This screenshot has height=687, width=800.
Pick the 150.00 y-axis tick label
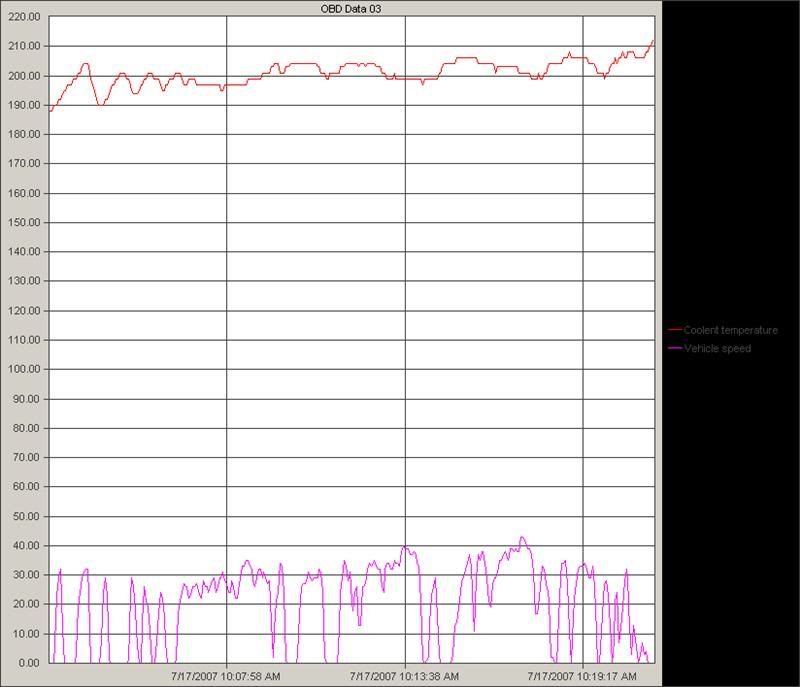(x=24, y=223)
